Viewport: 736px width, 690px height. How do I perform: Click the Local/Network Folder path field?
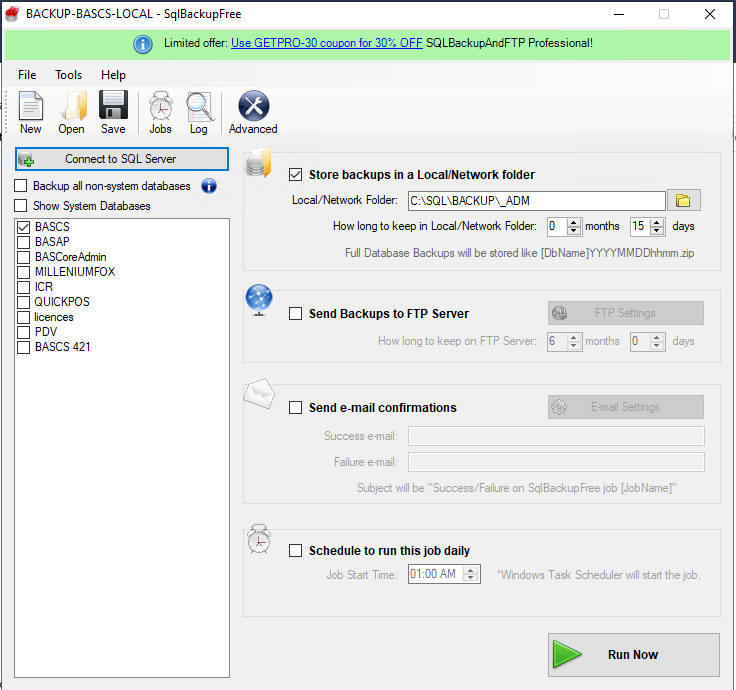pyautogui.click(x=536, y=201)
